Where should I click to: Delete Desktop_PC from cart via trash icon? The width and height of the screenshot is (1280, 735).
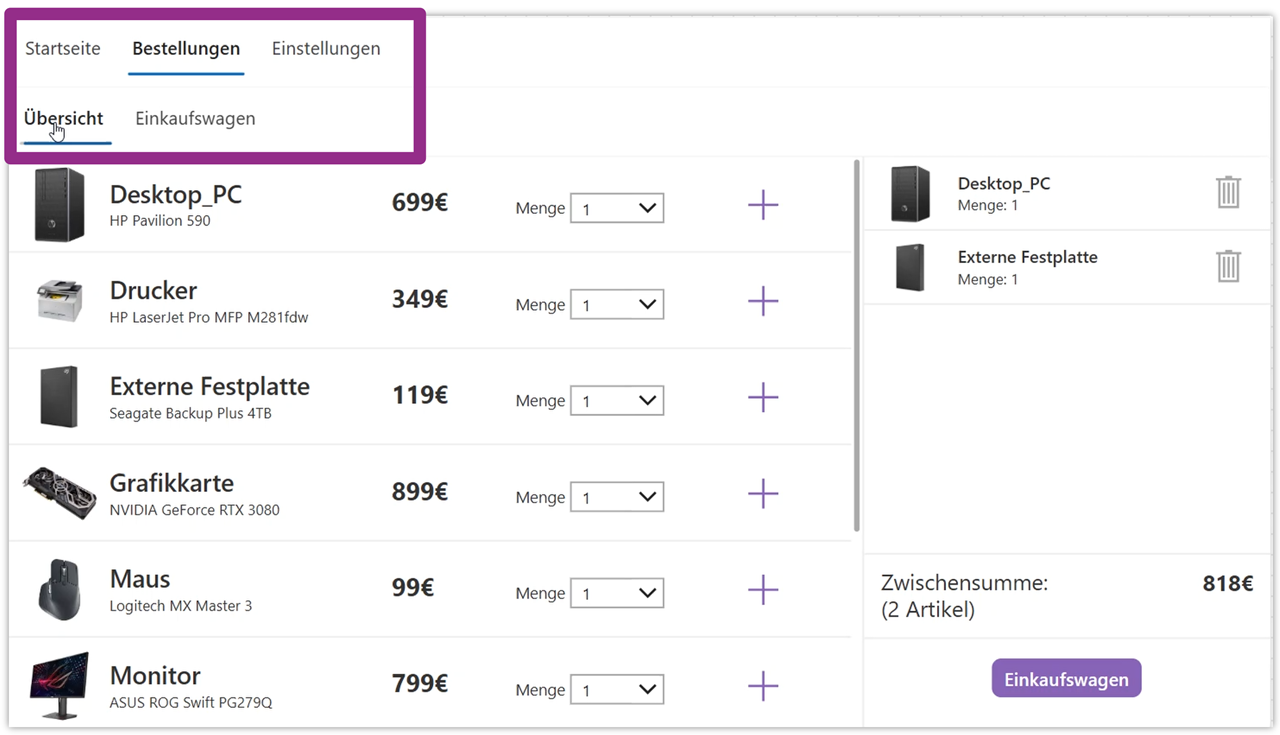pos(1228,192)
